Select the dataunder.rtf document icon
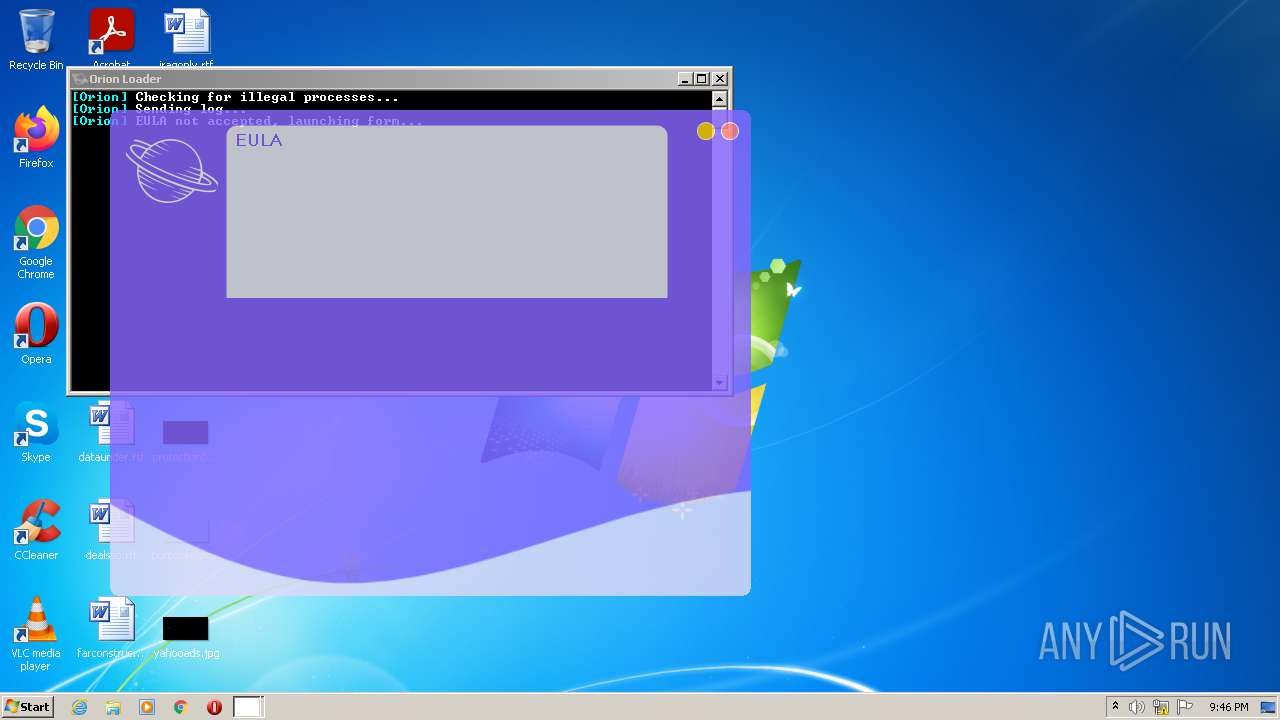 [111, 432]
